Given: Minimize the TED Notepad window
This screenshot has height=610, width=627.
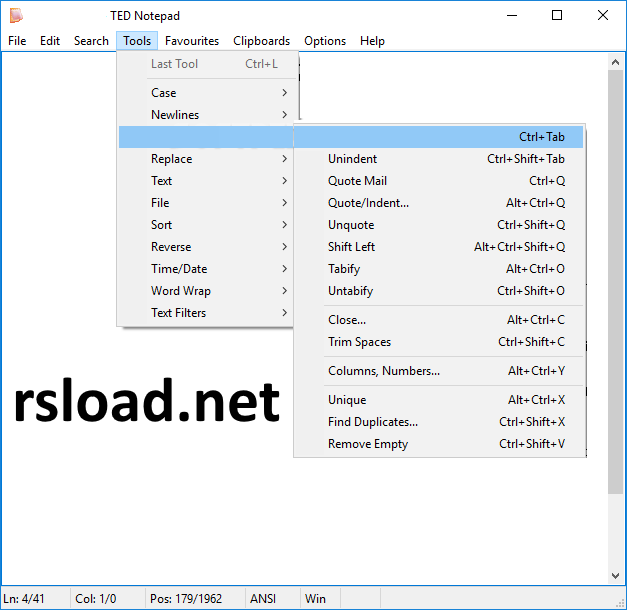Looking at the screenshot, I should click(x=512, y=16).
